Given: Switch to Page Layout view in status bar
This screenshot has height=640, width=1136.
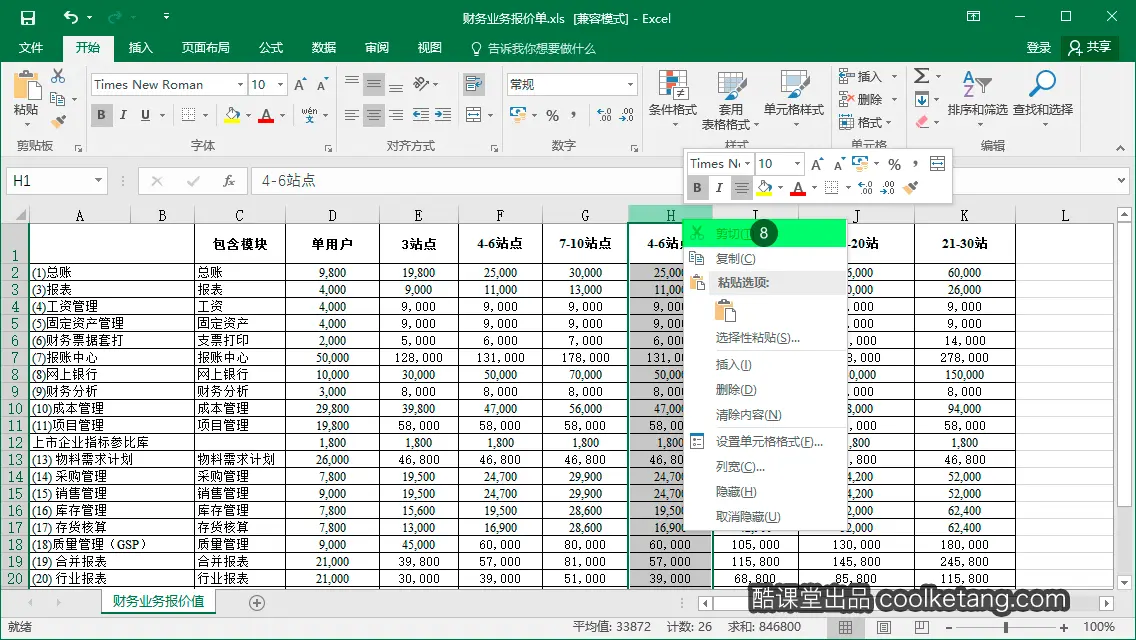Looking at the screenshot, I should [x=884, y=628].
